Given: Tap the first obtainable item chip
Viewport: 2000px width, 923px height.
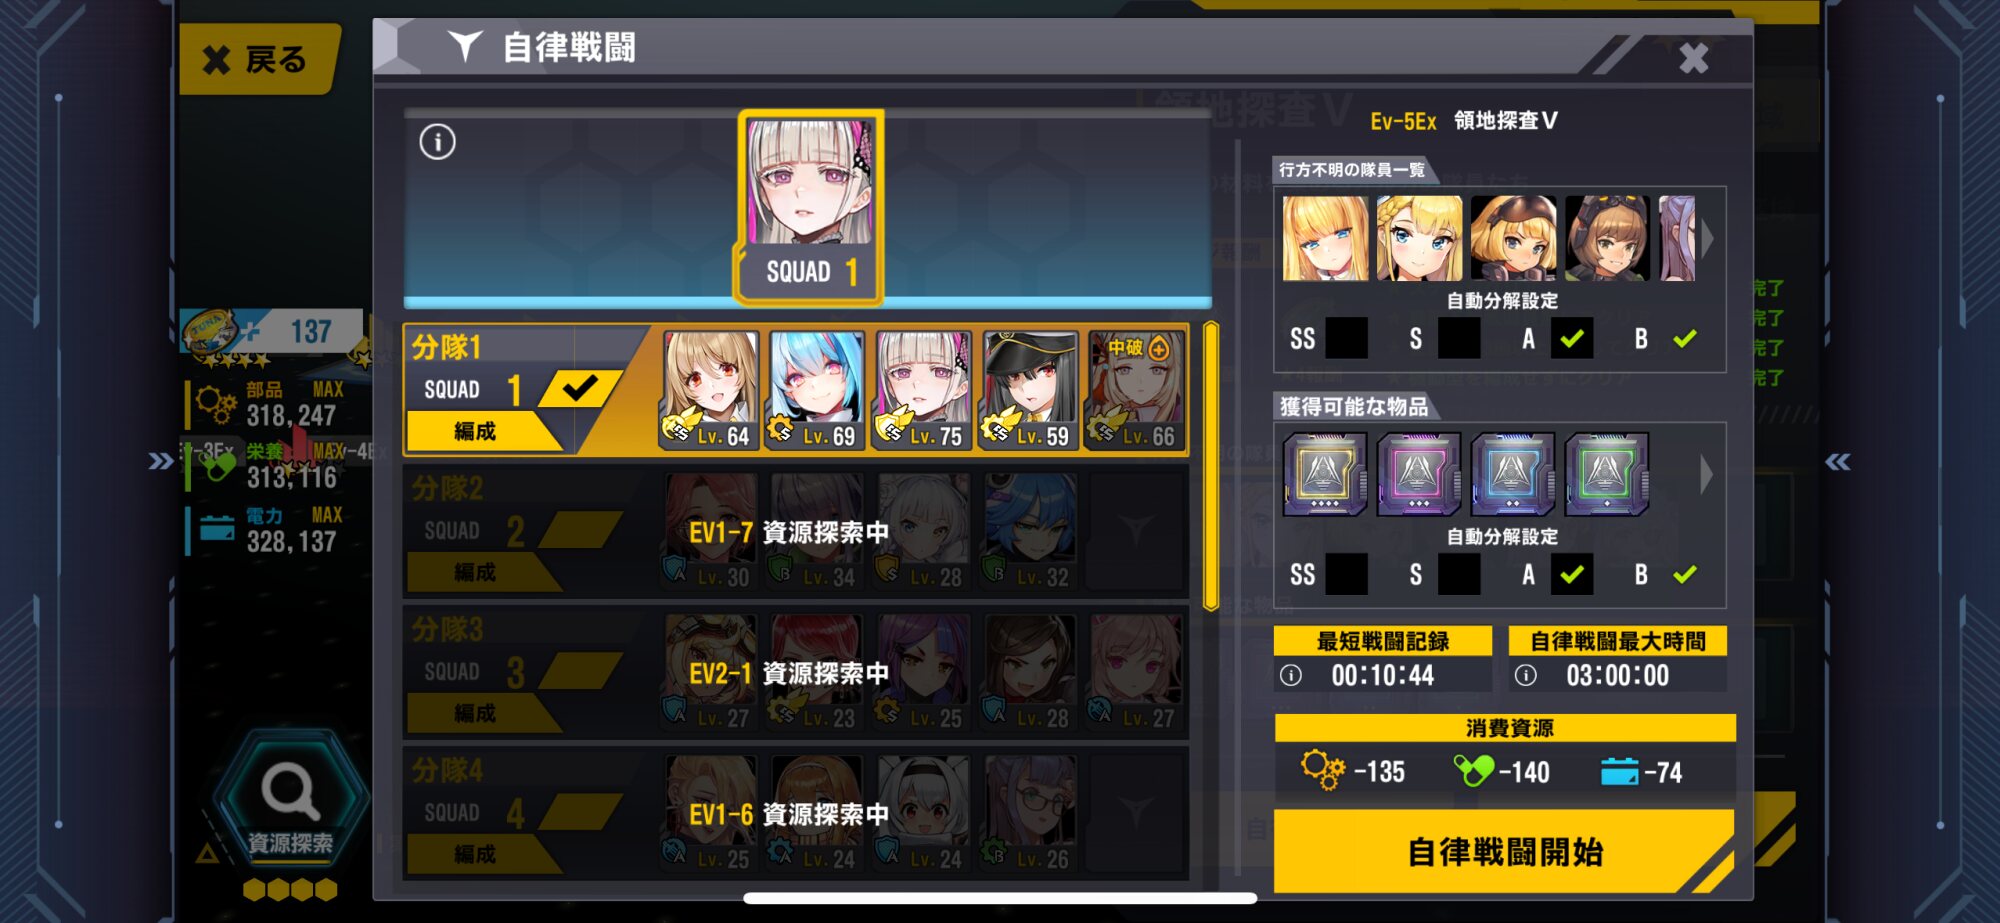Looking at the screenshot, I should [1325, 474].
